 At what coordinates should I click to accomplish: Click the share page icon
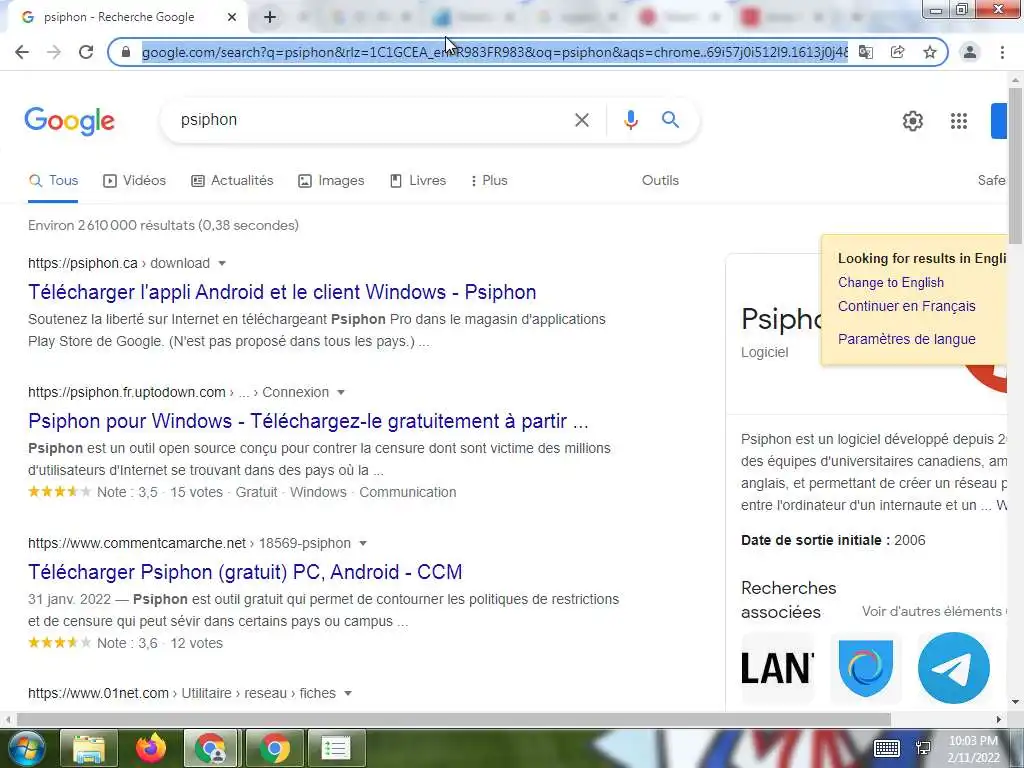(x=897, y=52)
